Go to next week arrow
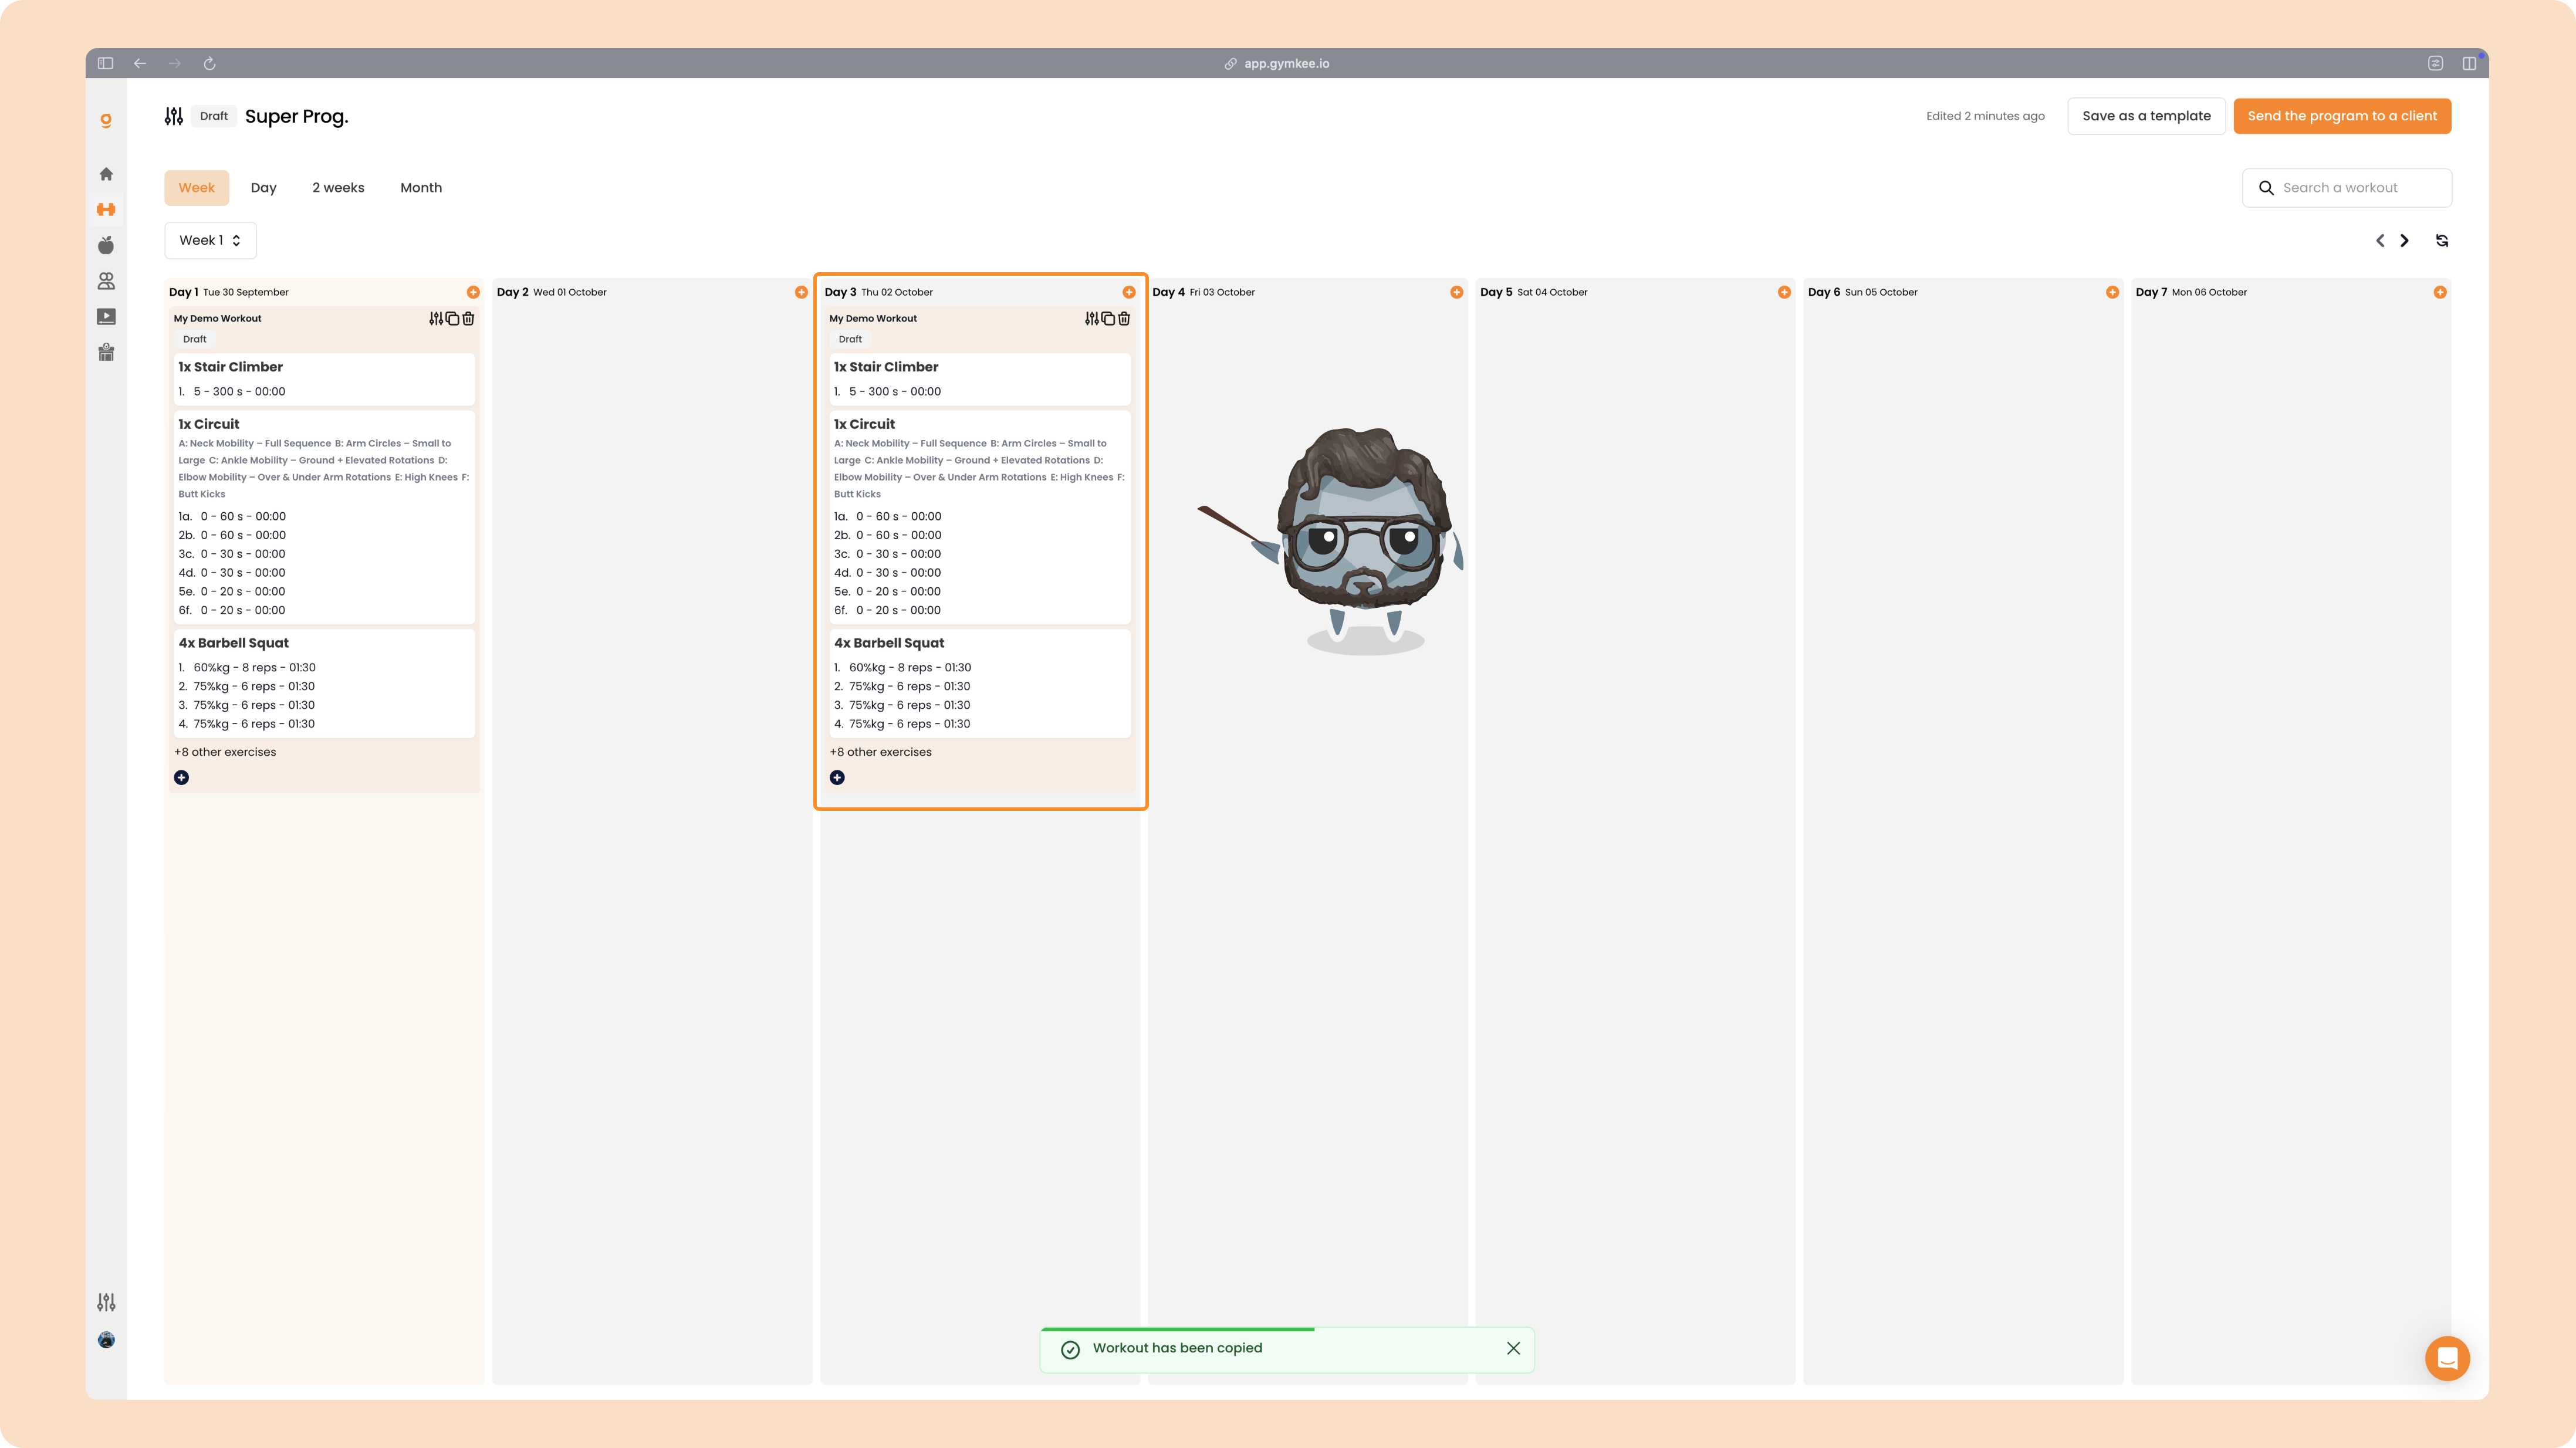Viewport: 2576px width, 1448px height. (x=2404, y=240)
